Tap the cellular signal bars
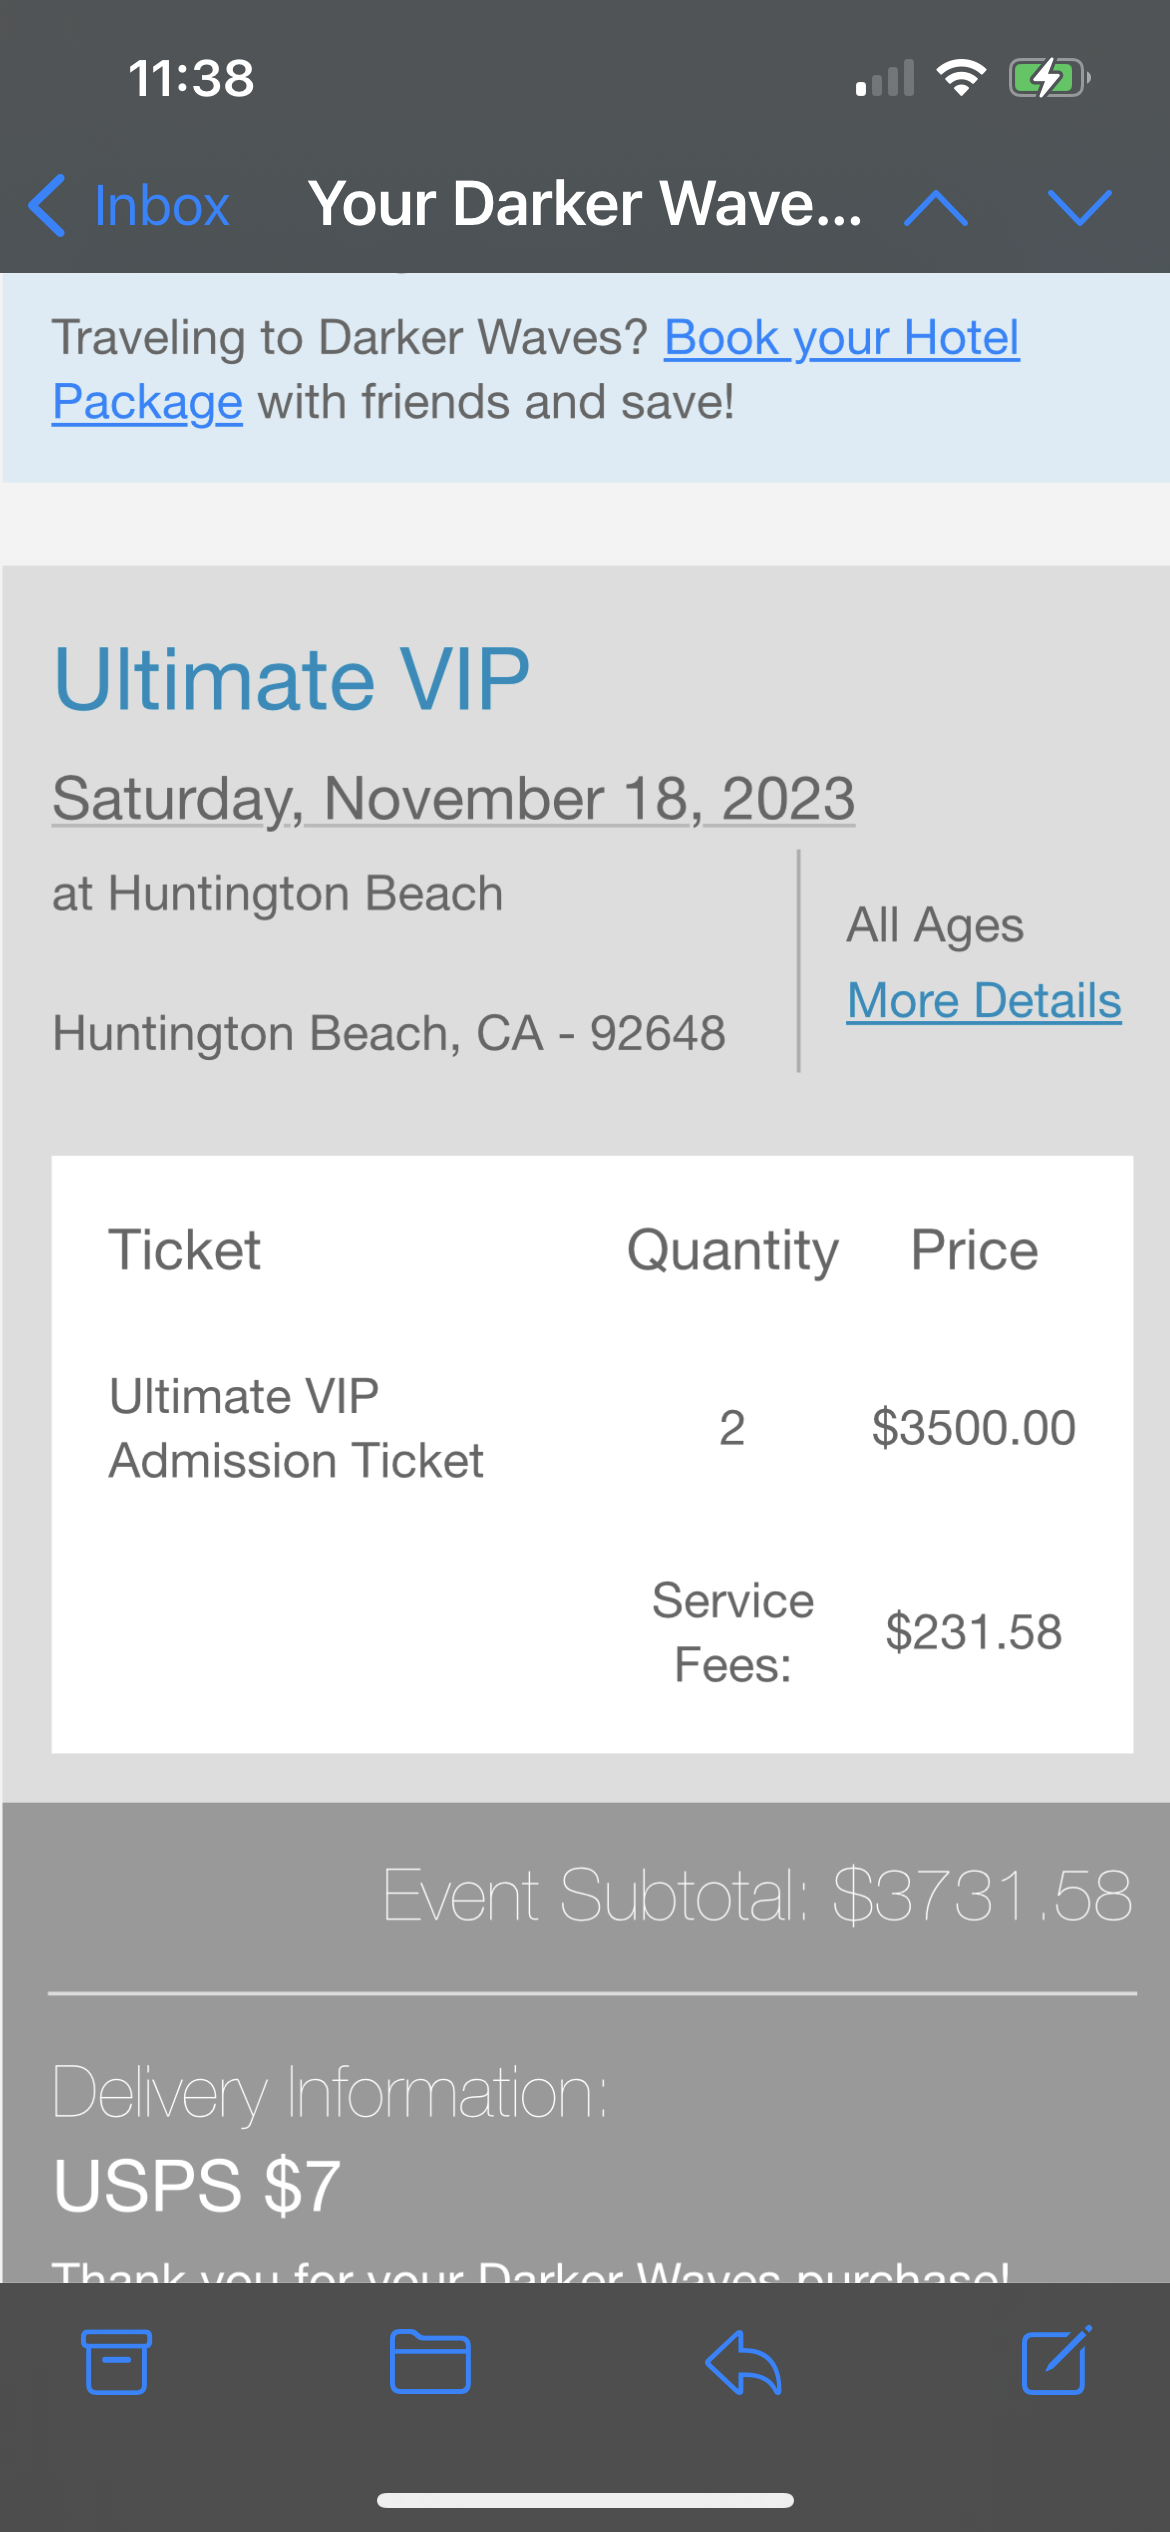The image size is (1170, 2532). pyautogui.click(x=885, y=79)
